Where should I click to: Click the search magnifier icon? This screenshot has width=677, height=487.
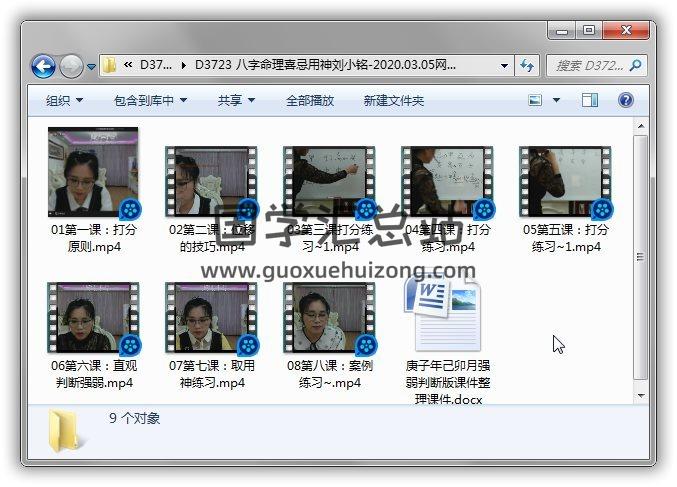pyautogui.click(x=635, y=67)
